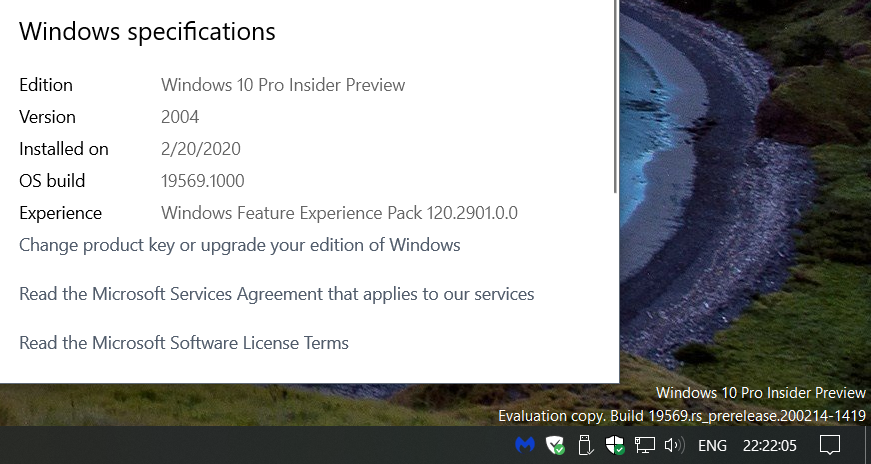Image resolution: width=871 pixels, height=464 pixels.
Task: Open Microsoft Services Agreement link
Action: coord(277,294)
